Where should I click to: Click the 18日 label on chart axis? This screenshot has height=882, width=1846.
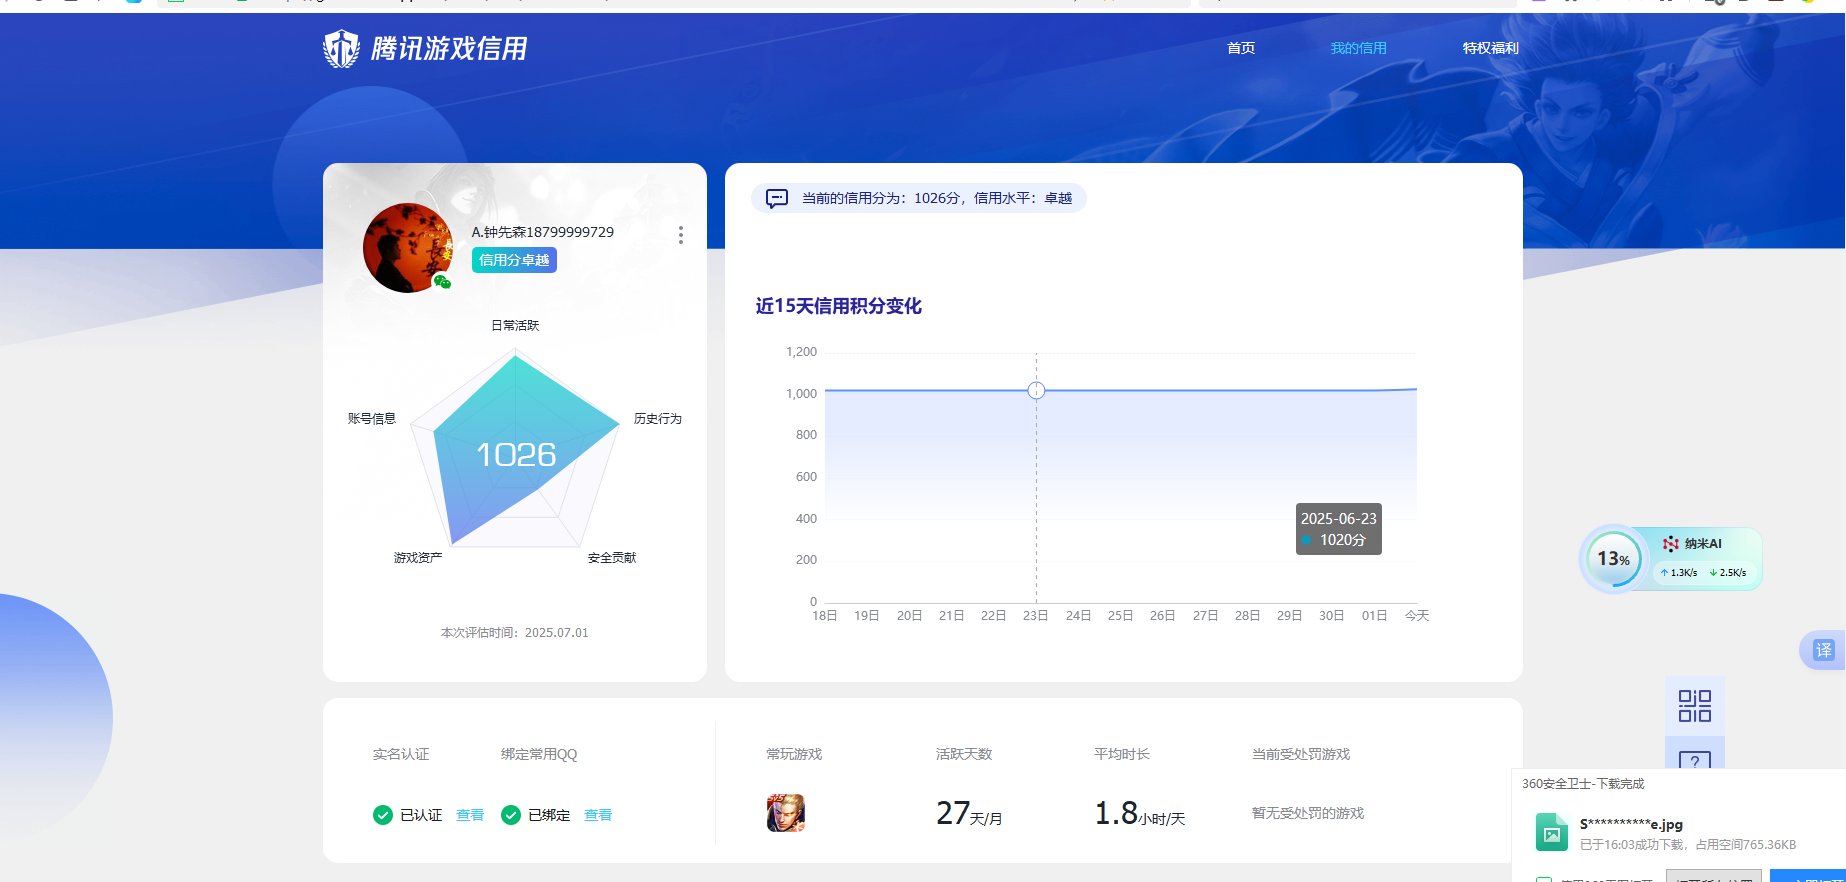pyautogui.click(x=825, y=615)
